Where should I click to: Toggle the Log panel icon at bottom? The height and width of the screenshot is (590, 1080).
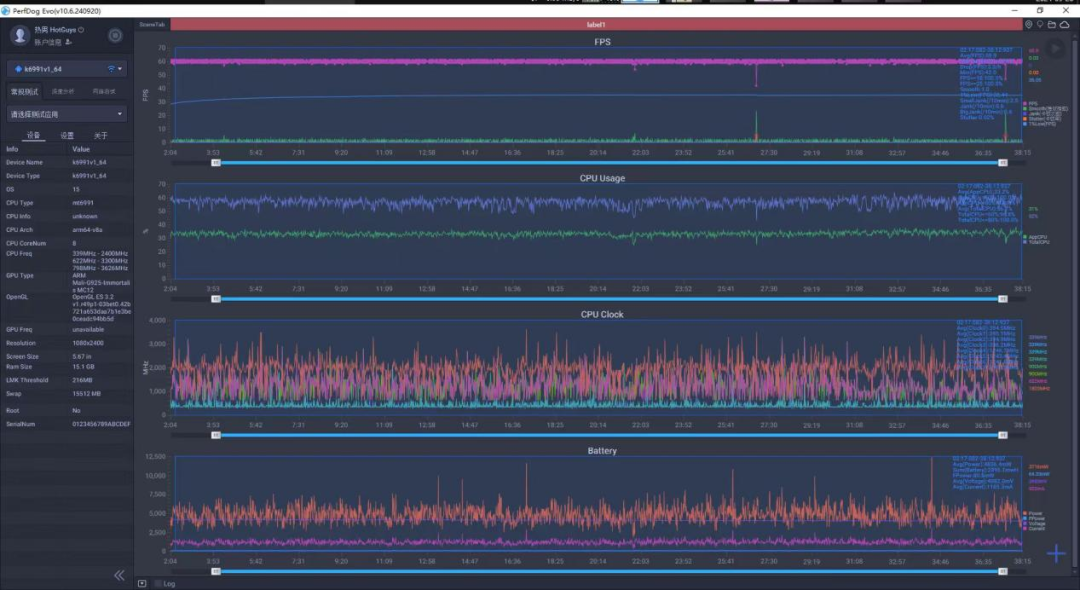click(142, 583)
